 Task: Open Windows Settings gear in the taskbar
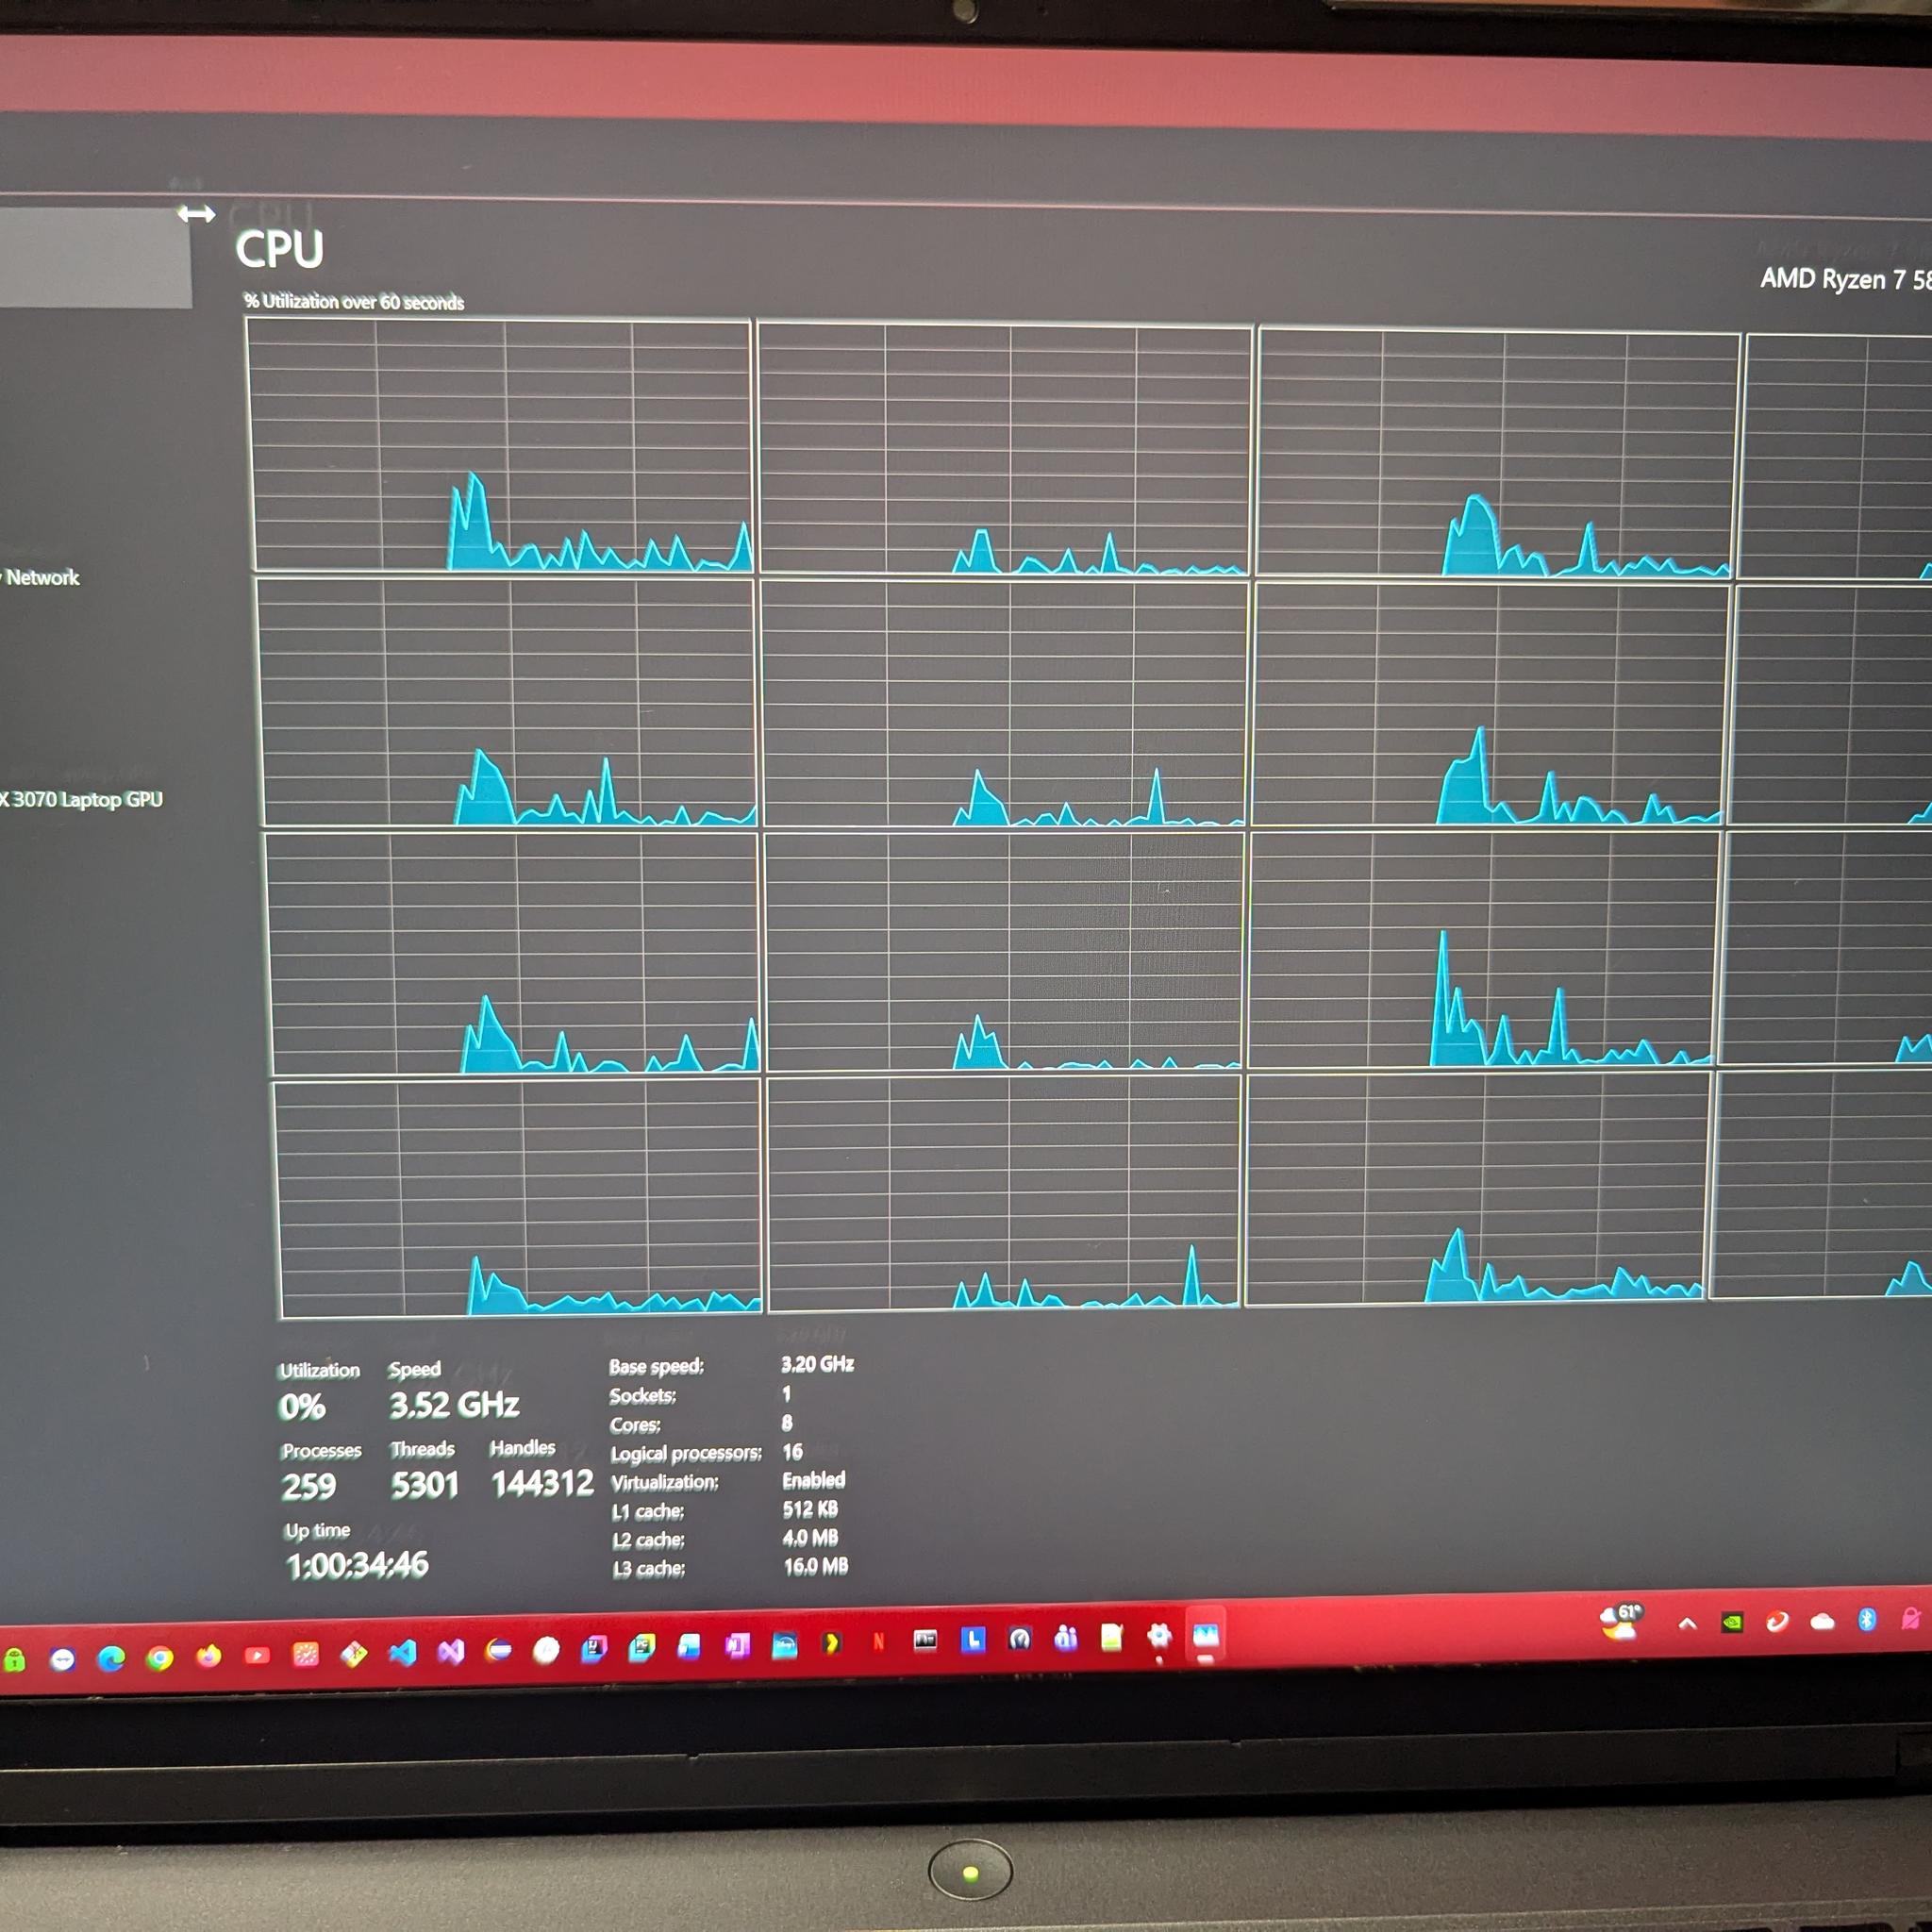click(x=1159, y=1636)
